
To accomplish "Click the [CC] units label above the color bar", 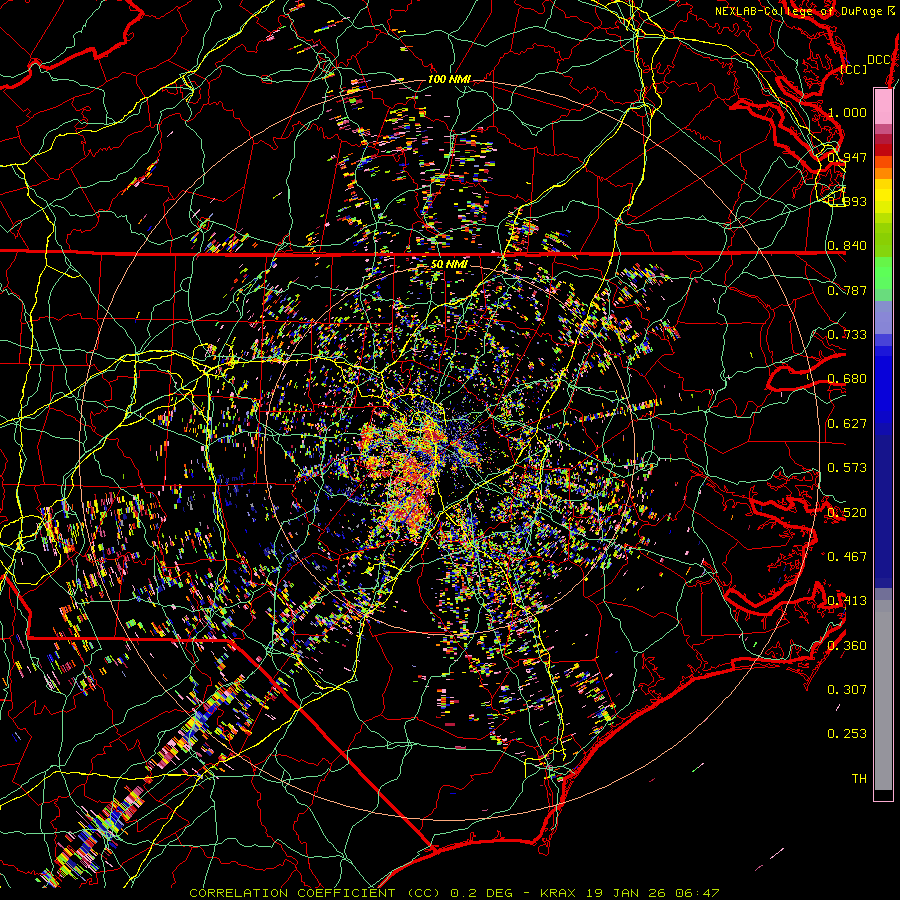I will (854, 69).
